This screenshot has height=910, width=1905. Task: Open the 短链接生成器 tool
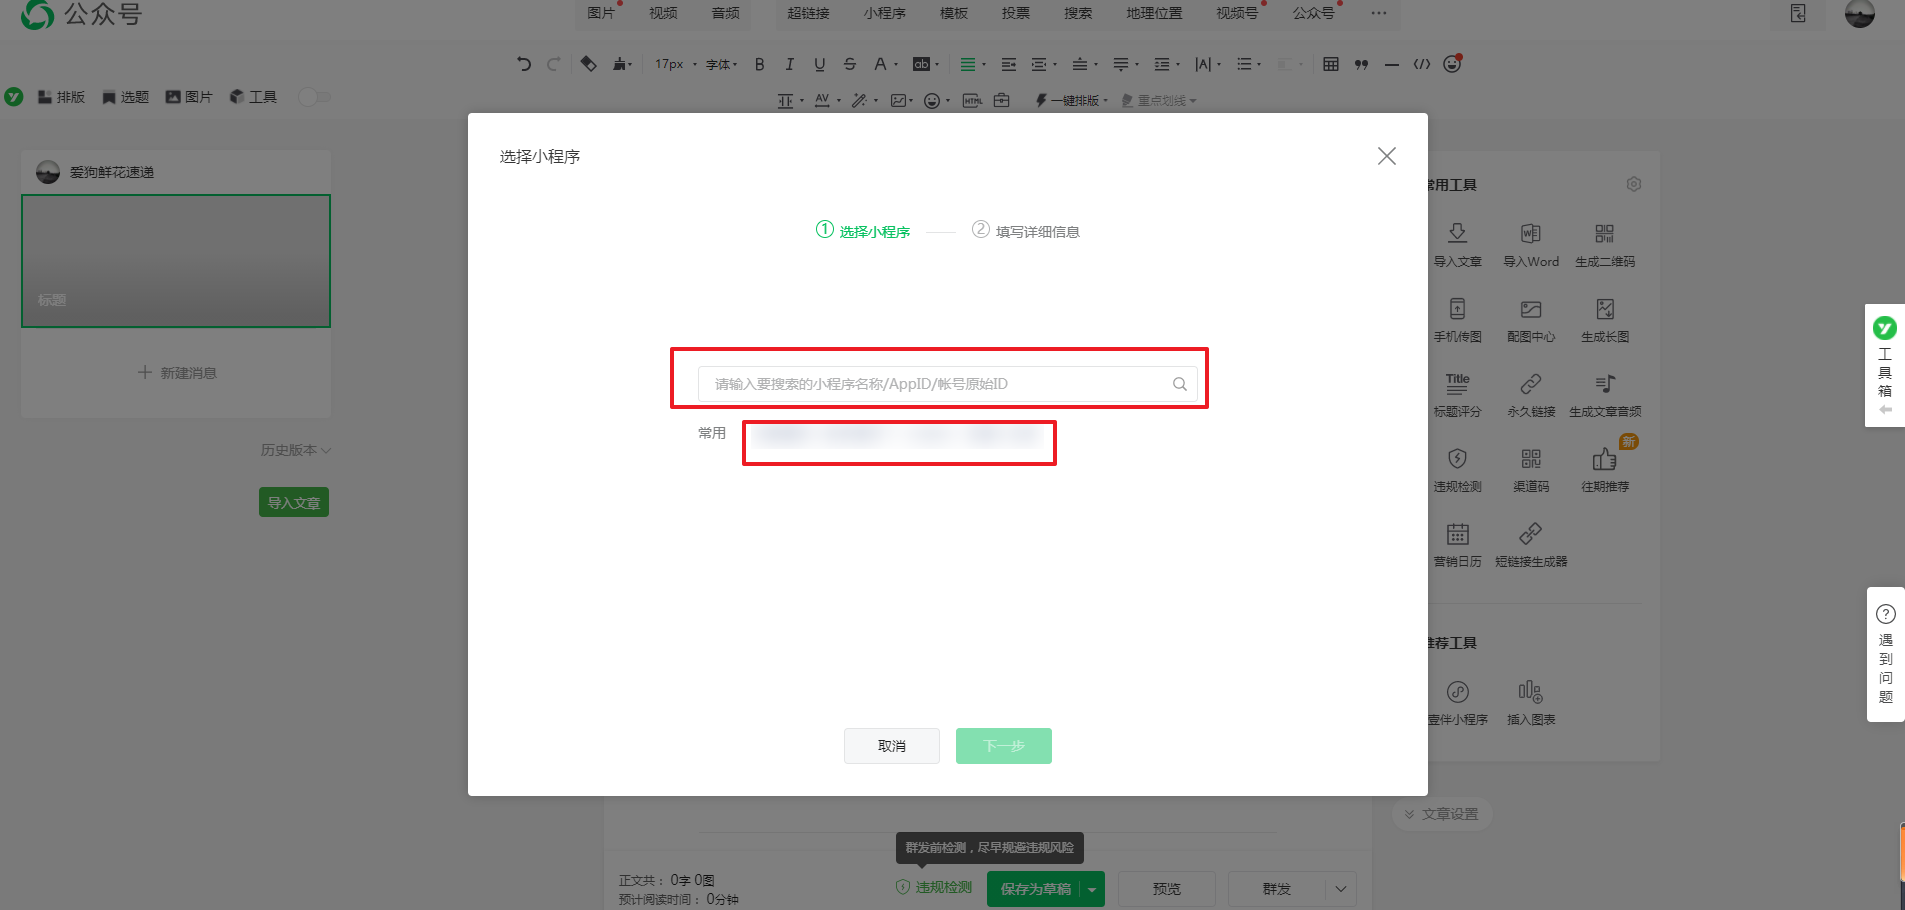pos(1531,544)
